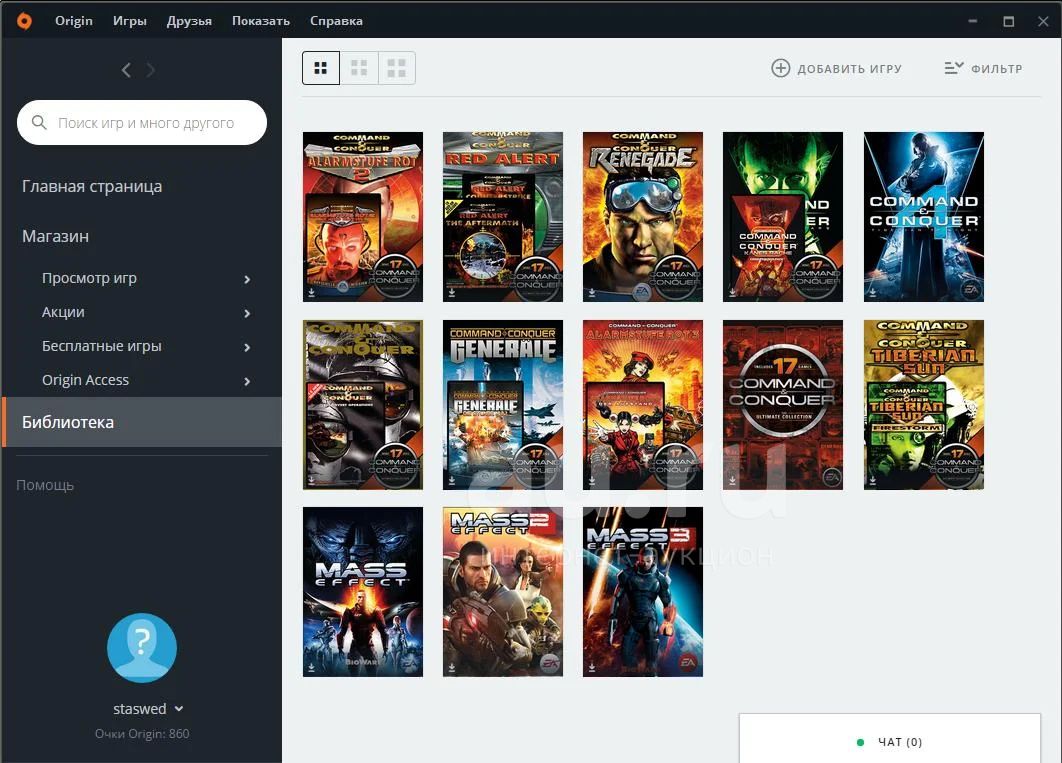This screenshot has width=1062, height=763.
Task: Open Origin Access item
Action: [x=85, y=380]
